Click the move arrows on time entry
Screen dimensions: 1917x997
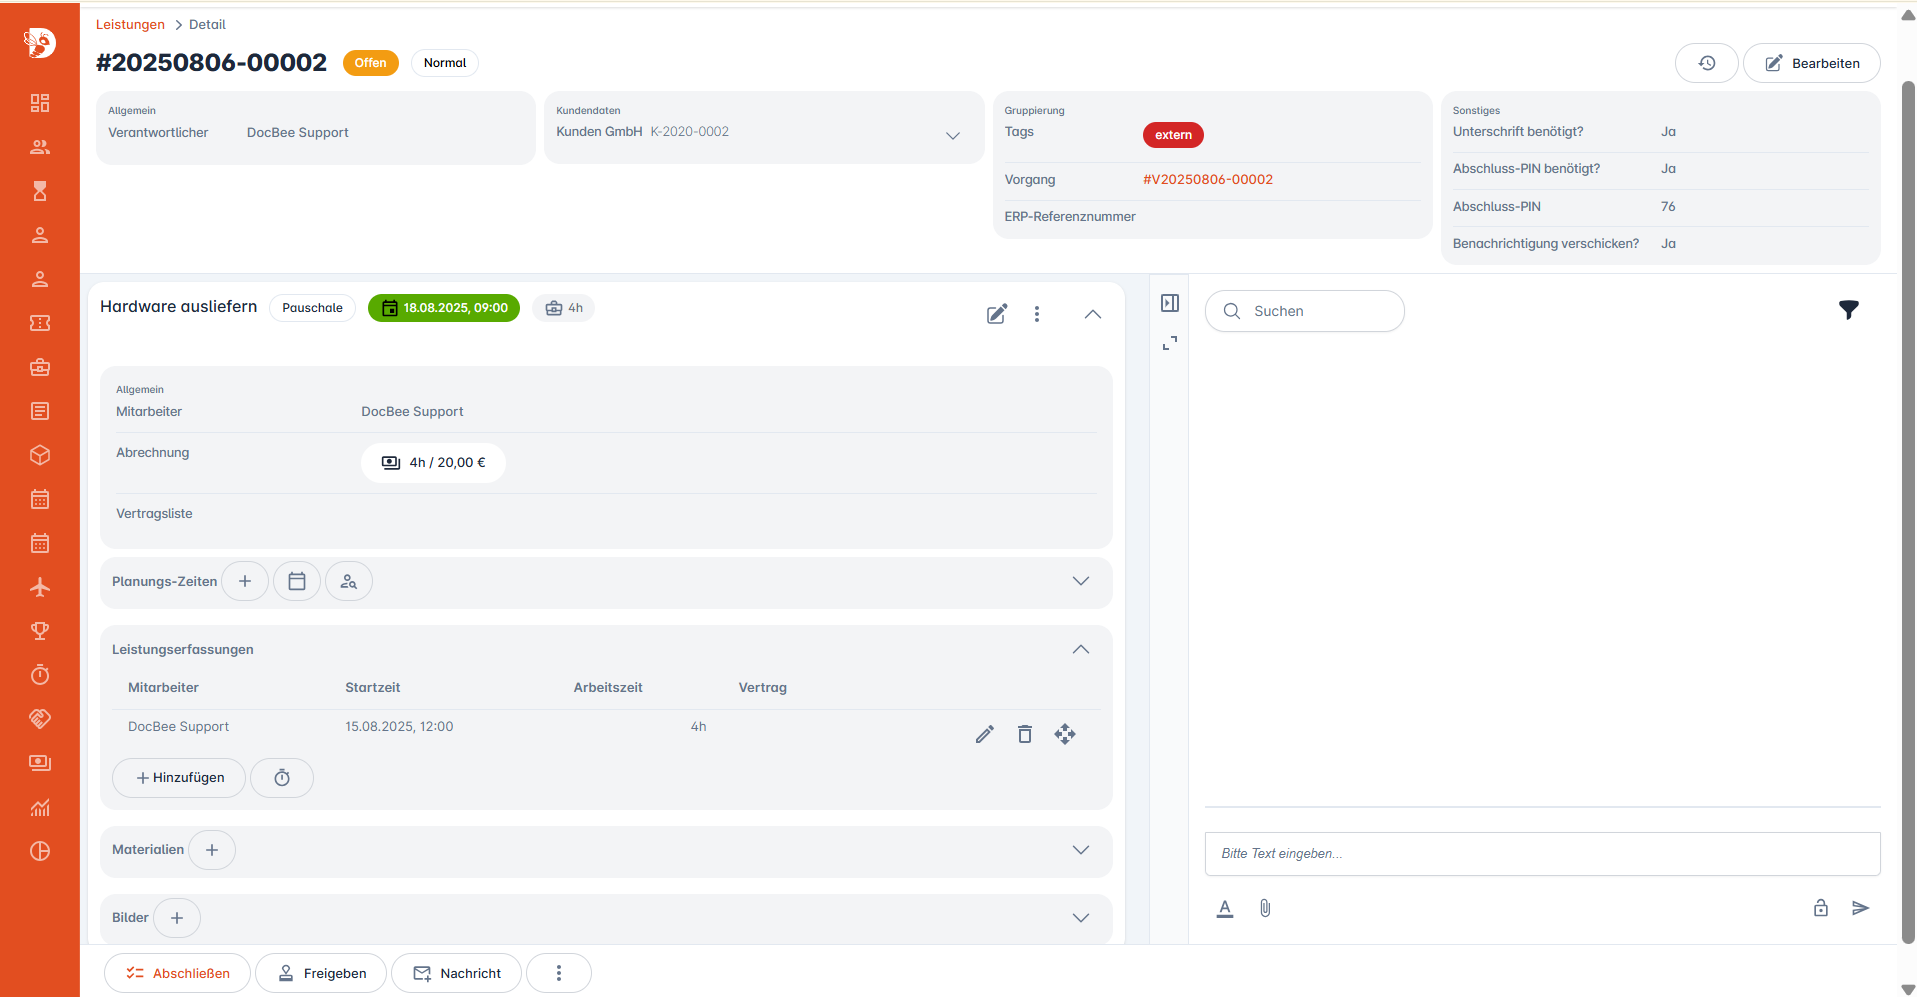(x=1065, y=734)
